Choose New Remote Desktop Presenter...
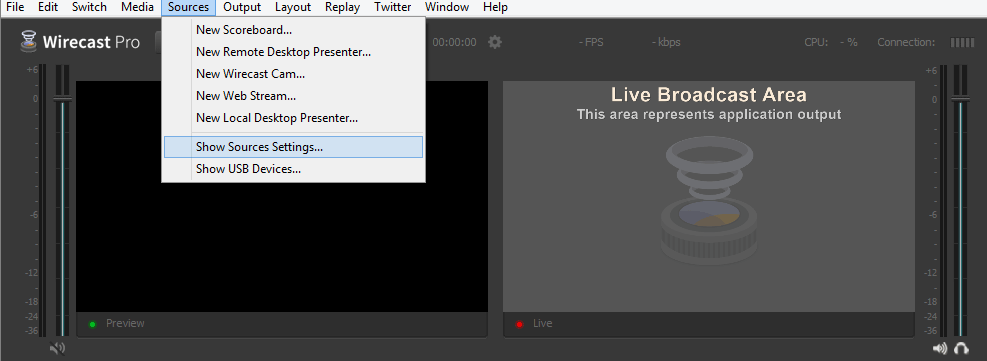The width and height of the screenshot is (987, 361). 293,52
